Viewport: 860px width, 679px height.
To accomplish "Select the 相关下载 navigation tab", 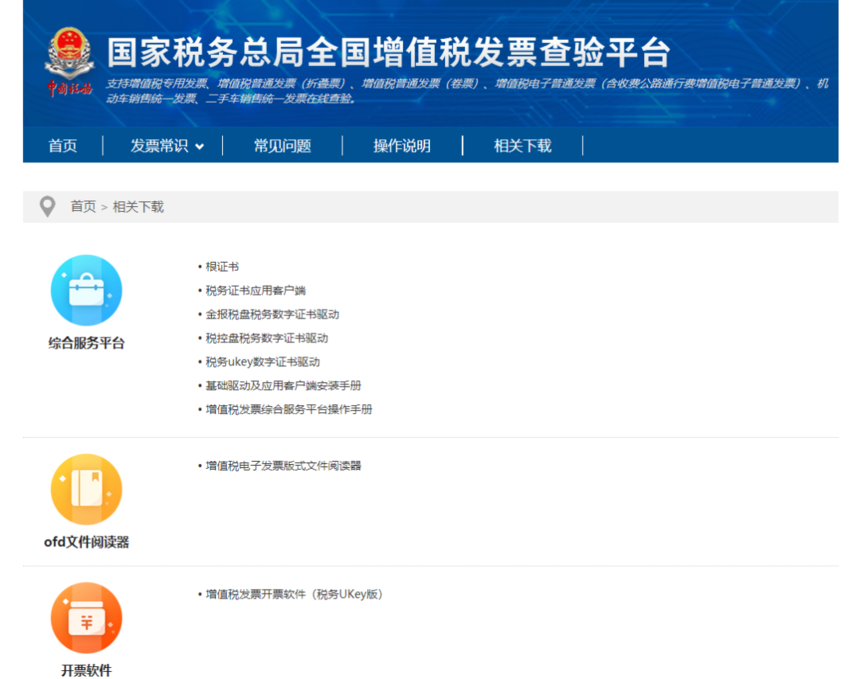I will point(522,146).
